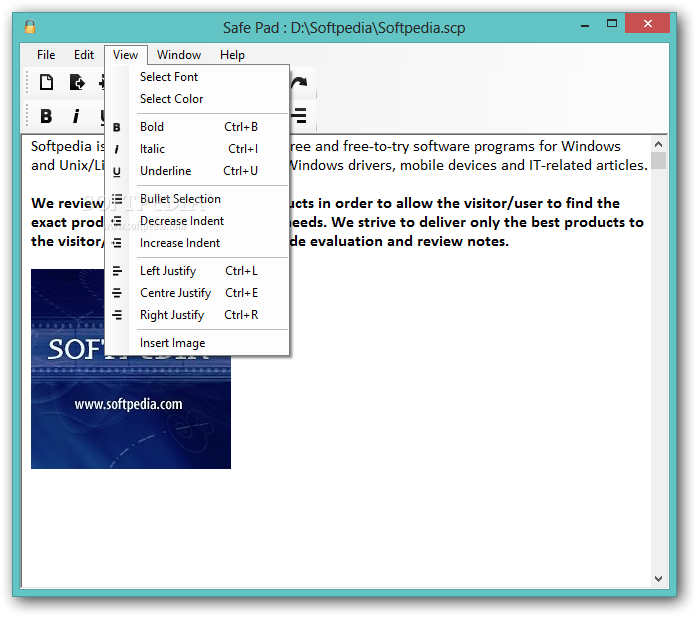This screenshot has height=617, width=697.
Task: Choose Right Justify menu entry
Action: (x=198, y=315)
